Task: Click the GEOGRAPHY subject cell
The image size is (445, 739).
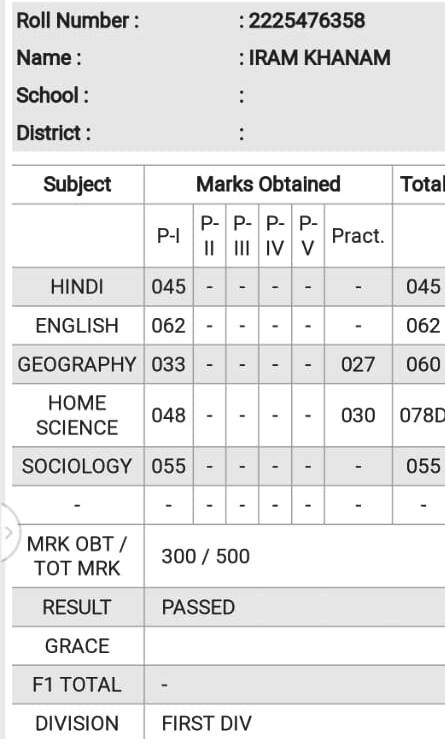Action: point(77,364)
